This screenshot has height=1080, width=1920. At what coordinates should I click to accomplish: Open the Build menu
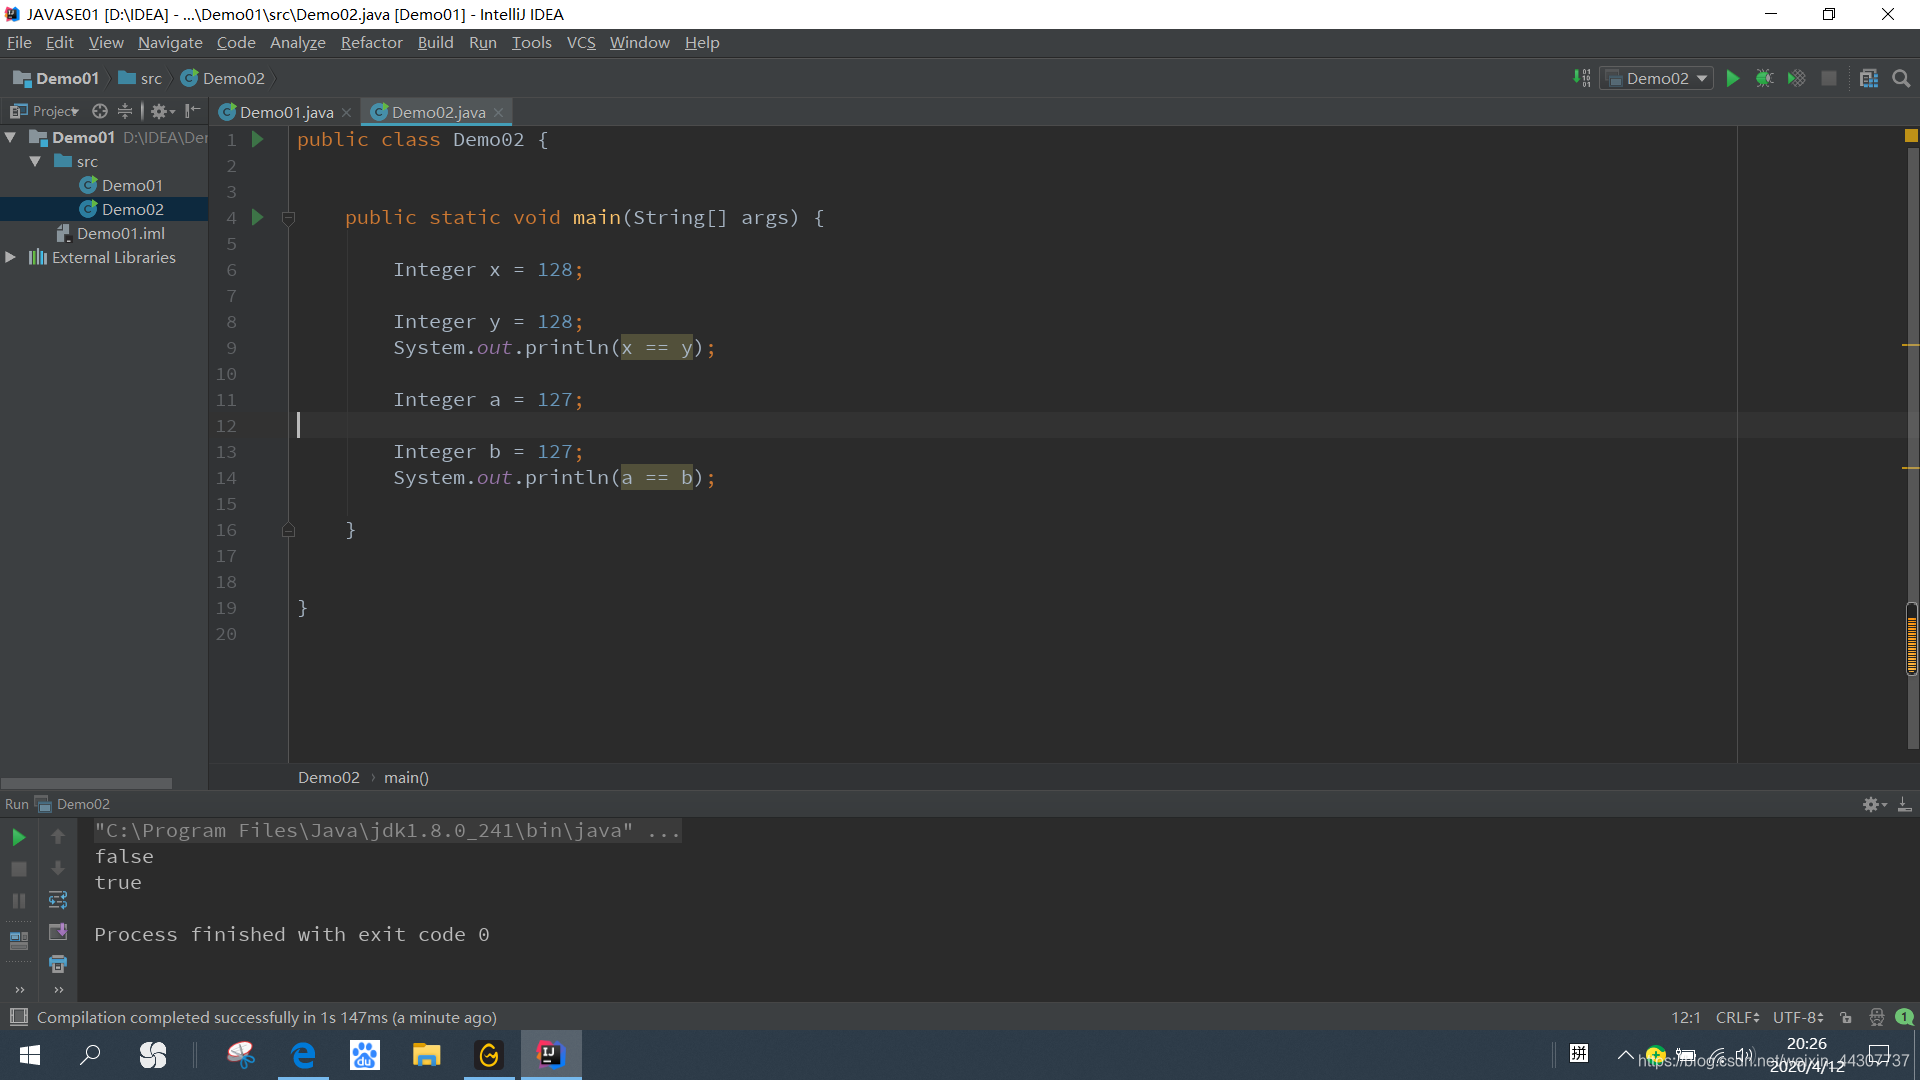(x=435, y=42)
